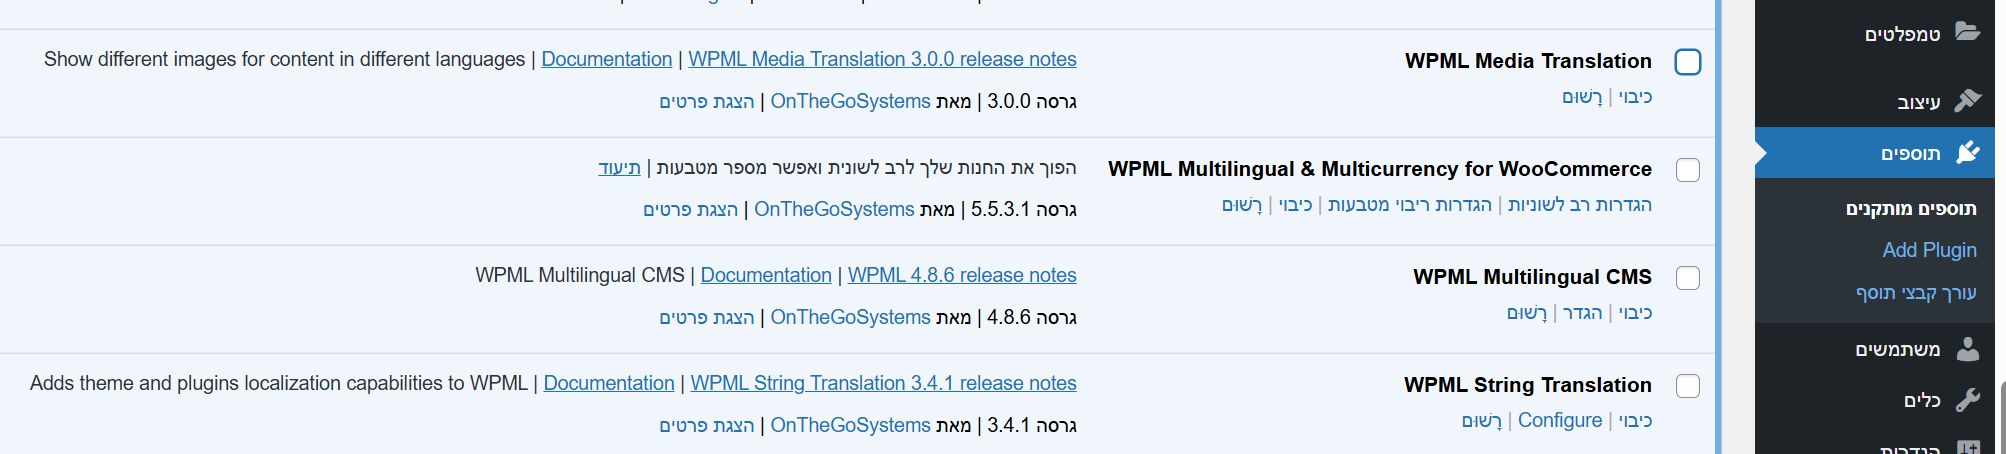Toggle the WPML String Translation checkbox
Screen dimensions: 2006x454
click(x=1687, y=386)
